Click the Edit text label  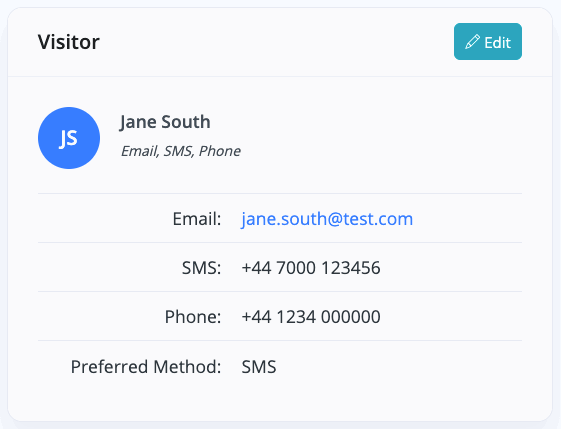pyautogui.click(x=498, y=43)
